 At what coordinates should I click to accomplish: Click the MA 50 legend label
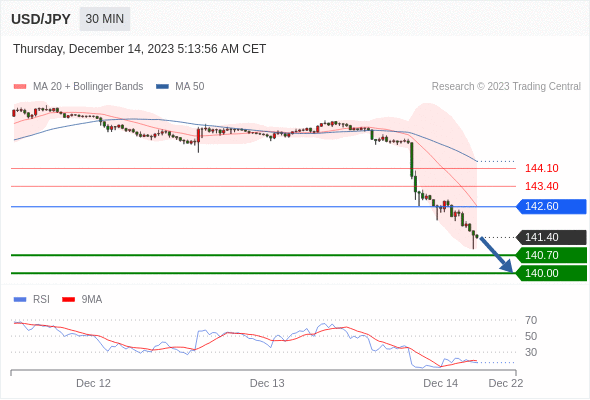pyautogui.click(x=190, y=87)
